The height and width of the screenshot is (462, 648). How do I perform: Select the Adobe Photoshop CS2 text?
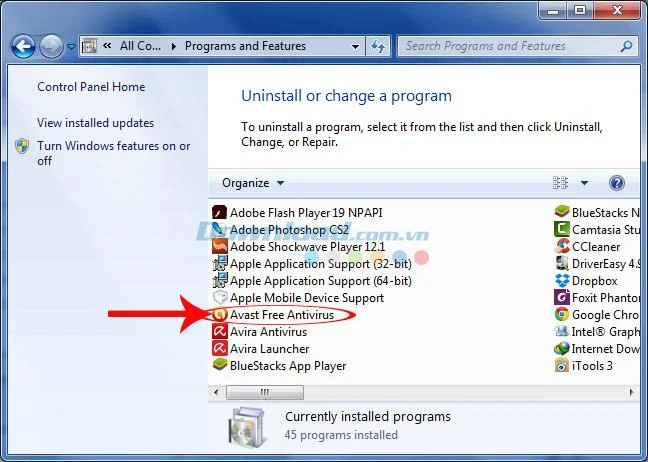(289, 230)
